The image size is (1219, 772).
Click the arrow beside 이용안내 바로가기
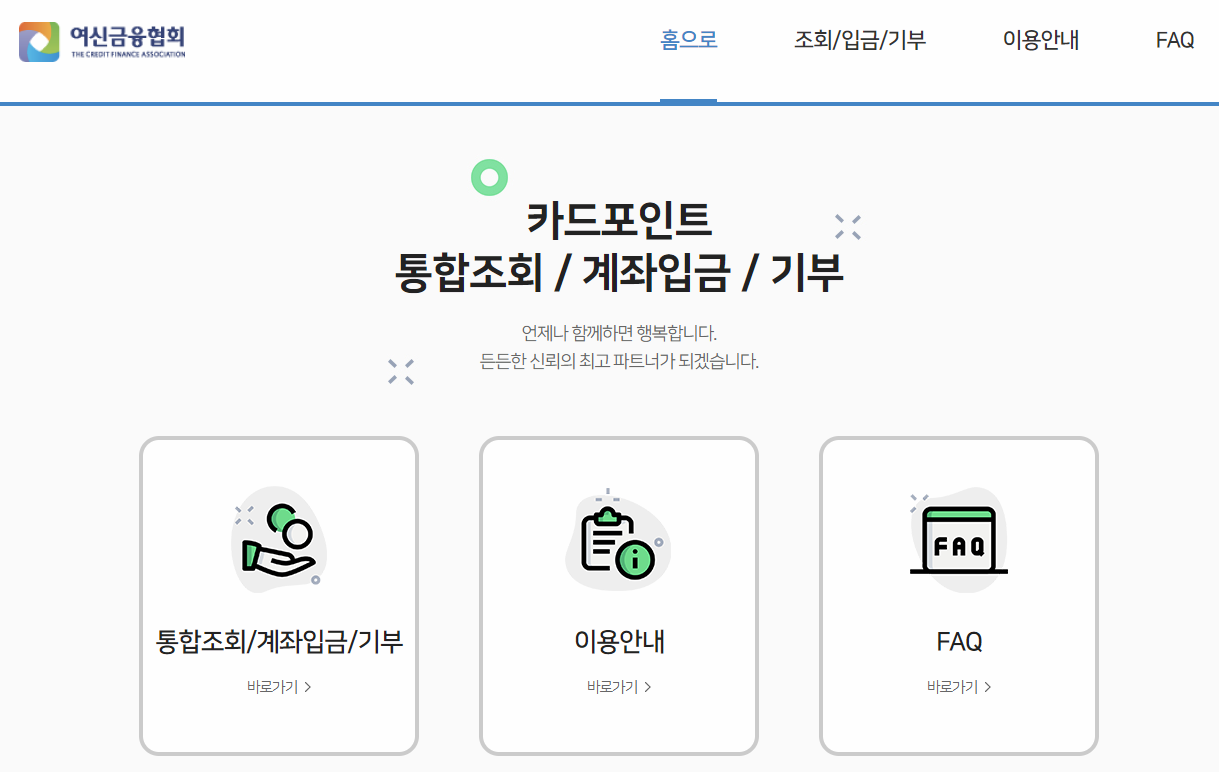click(648, 687)
